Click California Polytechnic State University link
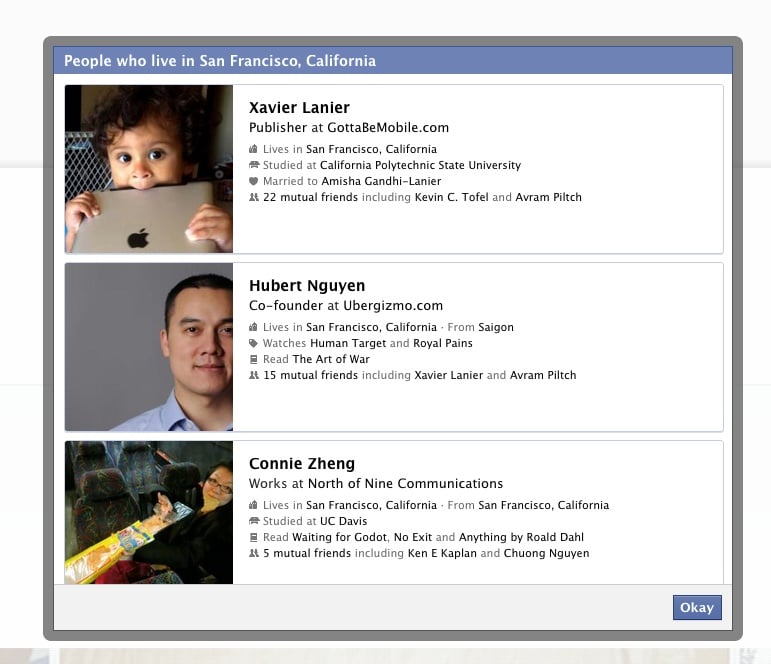Screen dimensions: 771x664 [x=420, y=165]
